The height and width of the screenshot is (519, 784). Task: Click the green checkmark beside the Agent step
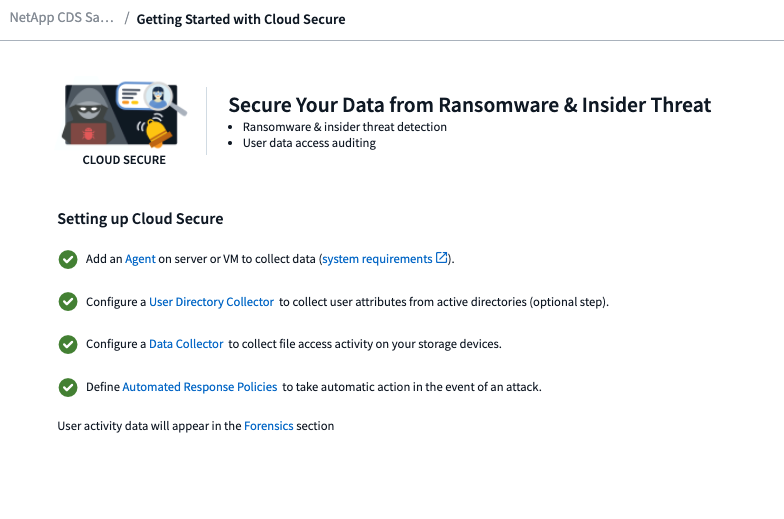point(68,259)
